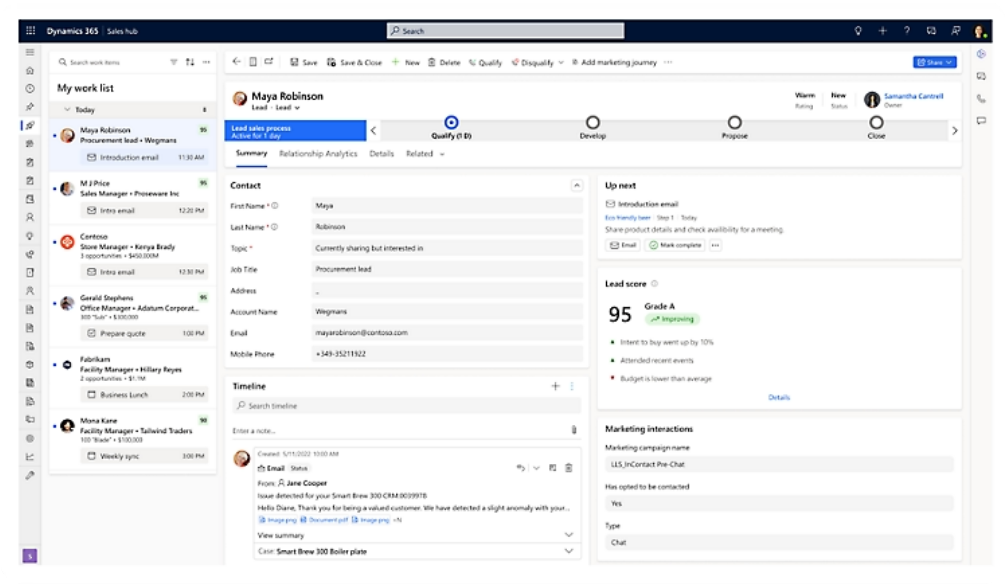Click the plus quick create icon in header
This screenshot has width=1006, height=584.
882,30
